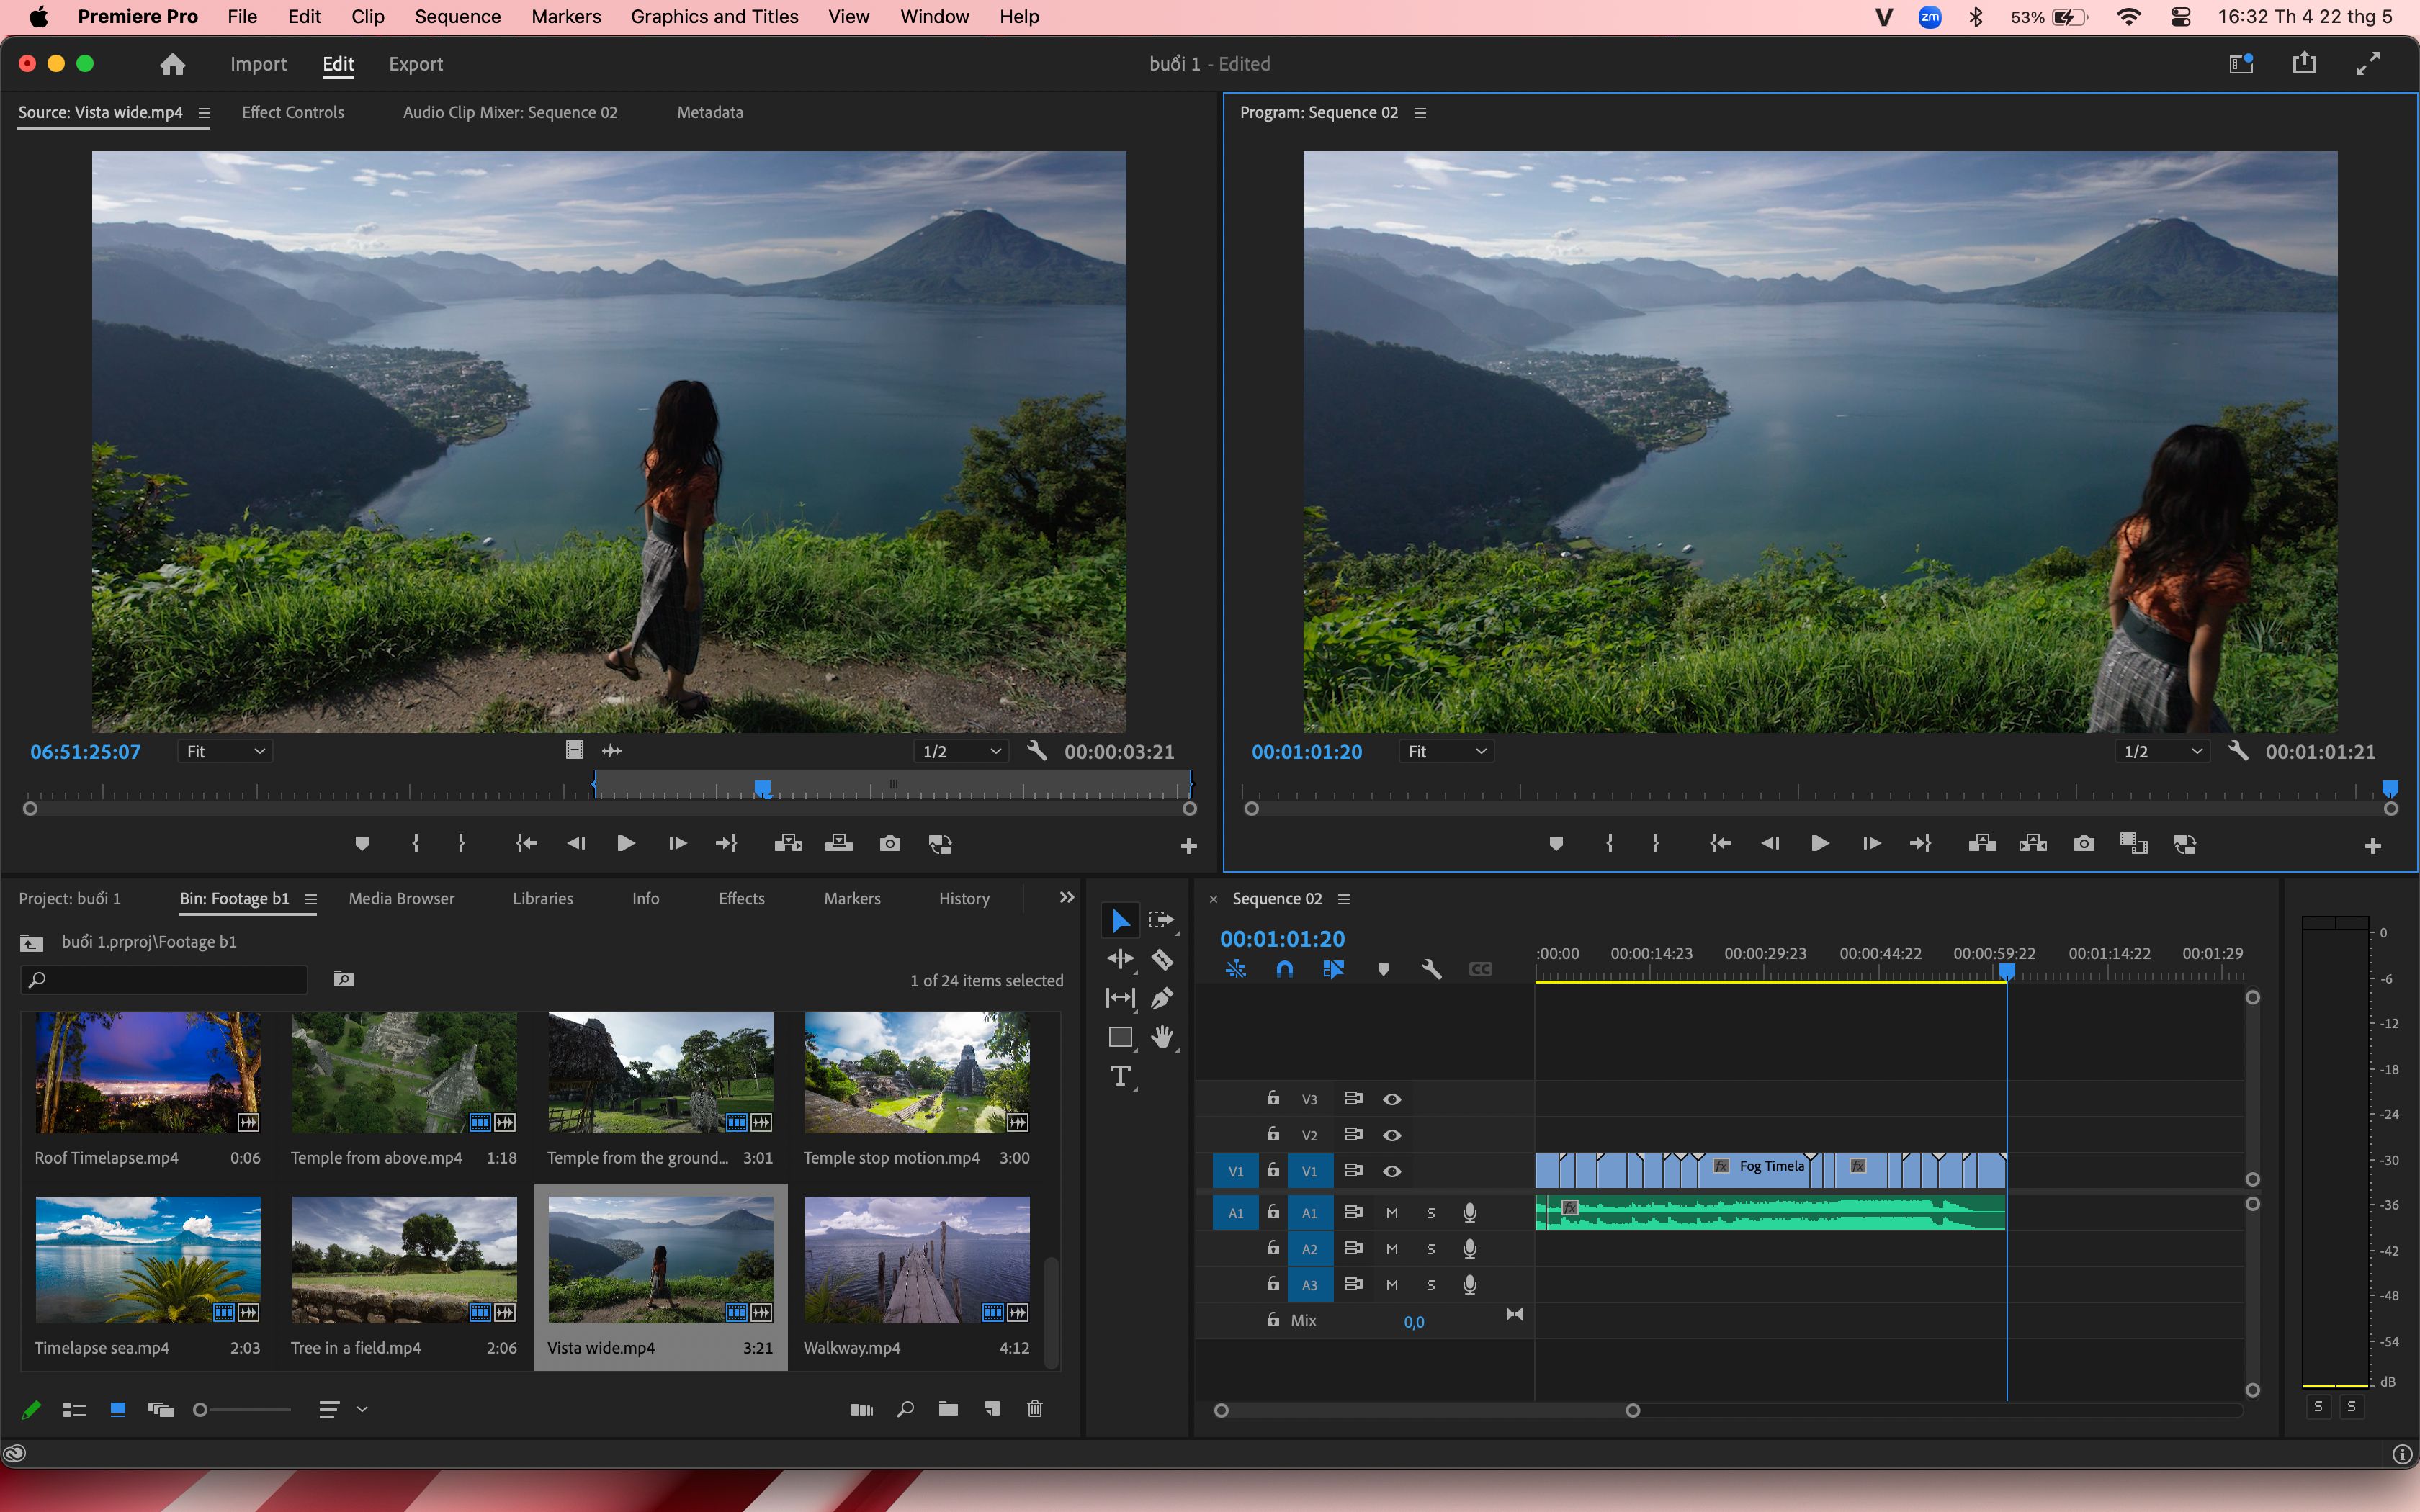Mute the A1 audio track
The image size is (2420, 1512).
coord(1391,1213)
